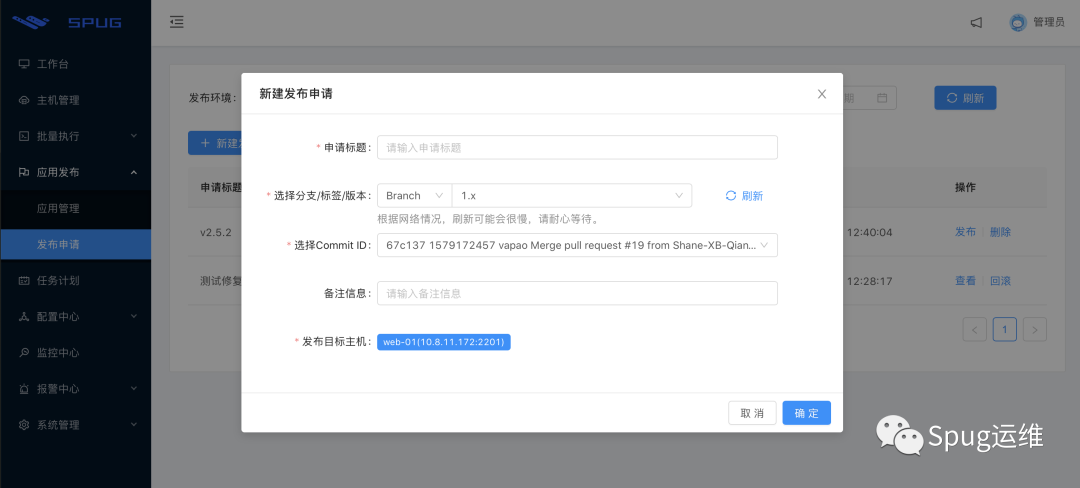Click 发布 link in v2.5.2 row
Image resolution: width=1080 pixels, height=488 pixels.
[965, 232]
